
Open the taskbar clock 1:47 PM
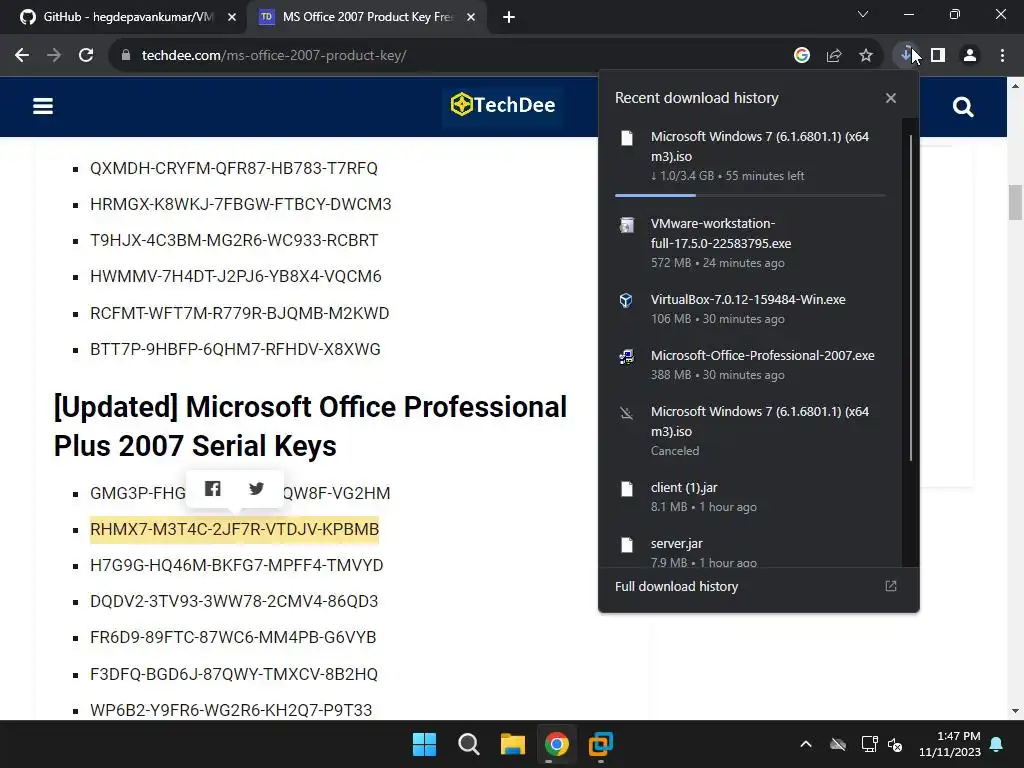click(950, 744)
